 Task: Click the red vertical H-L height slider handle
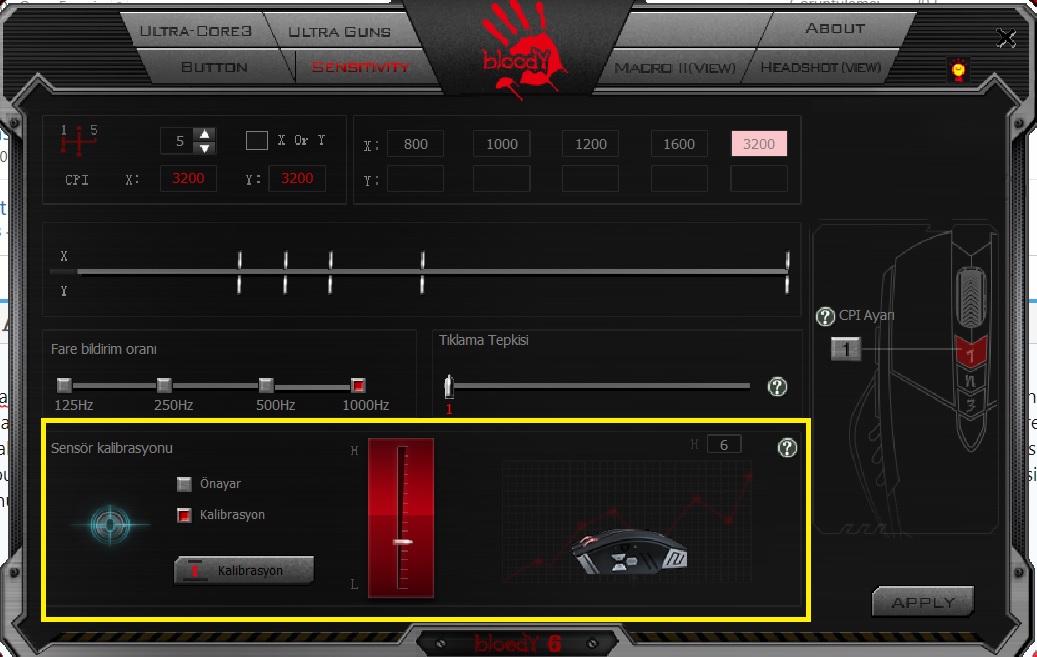coord(402,542)
